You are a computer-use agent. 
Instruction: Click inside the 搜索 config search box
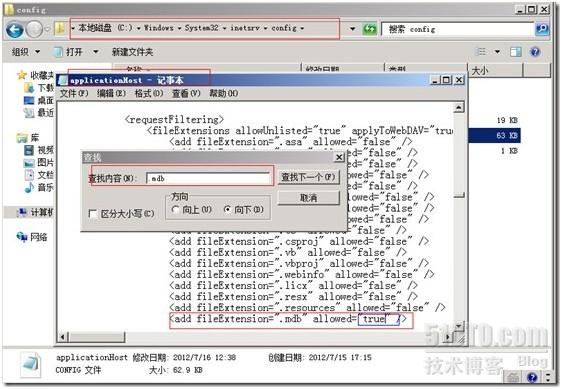tap(458, 29)
